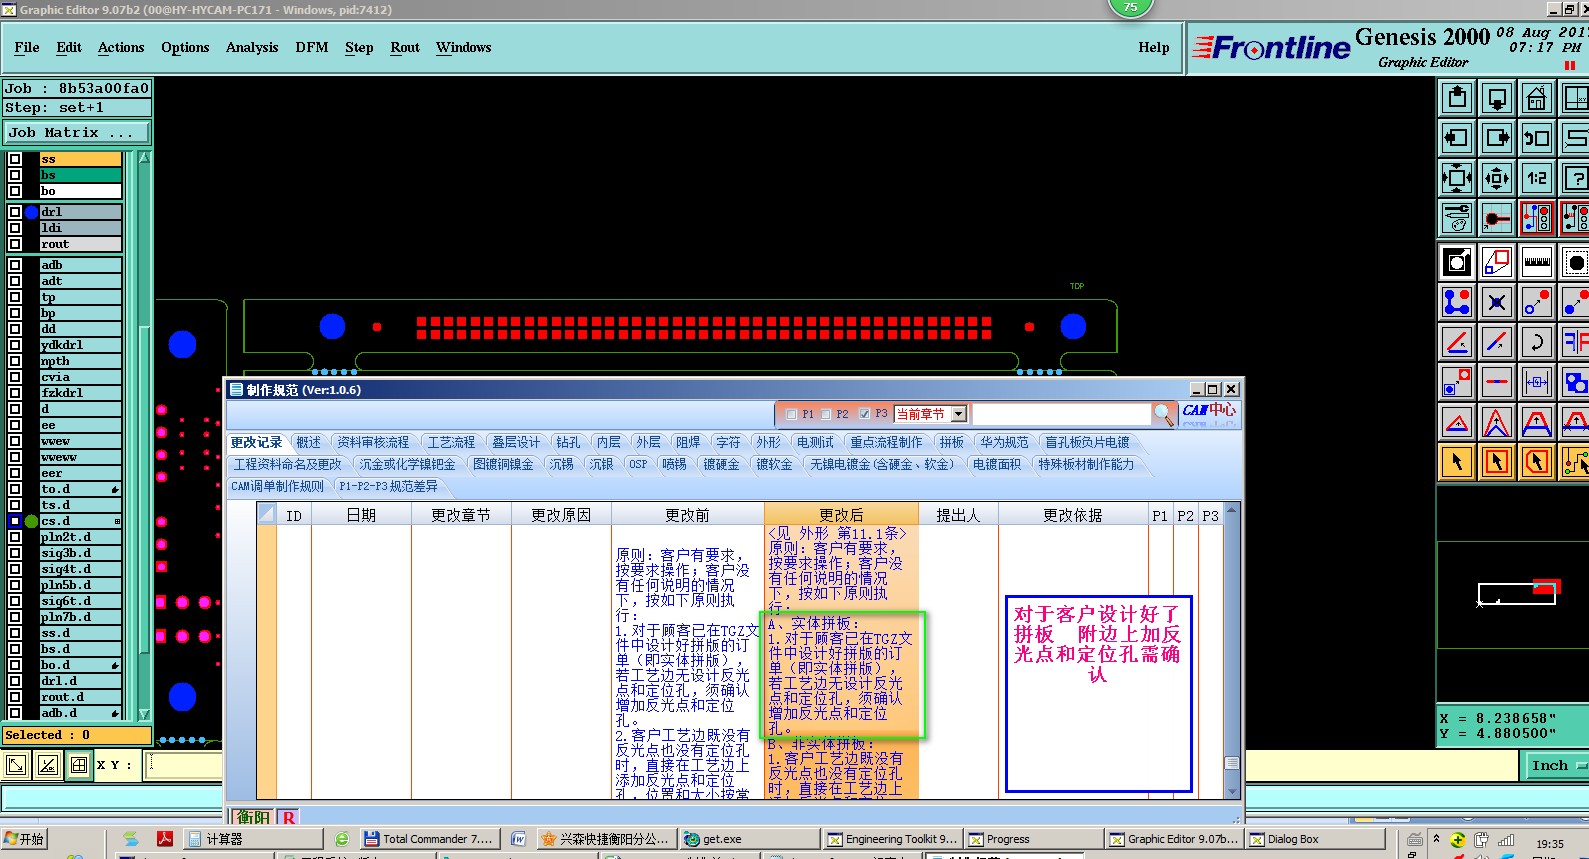
Task: Click the 开始 Start button
Action: pyautogui.click(x=24, y=839)
